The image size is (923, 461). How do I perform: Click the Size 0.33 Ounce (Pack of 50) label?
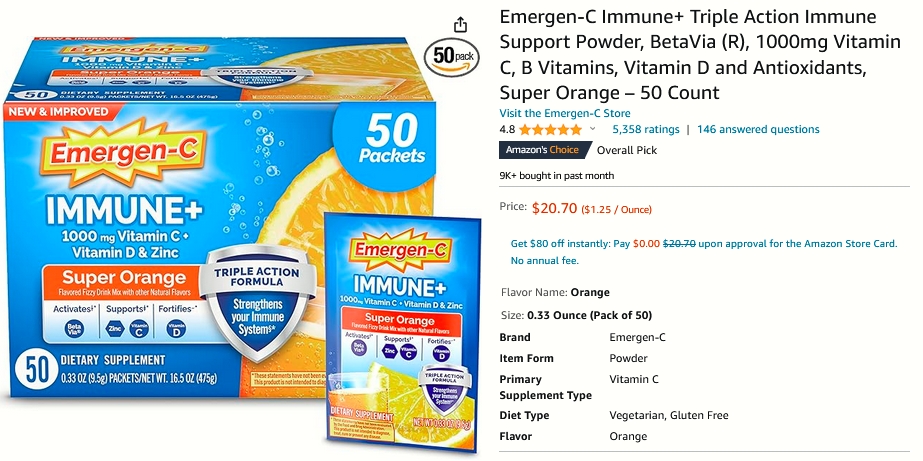[576, 316]
